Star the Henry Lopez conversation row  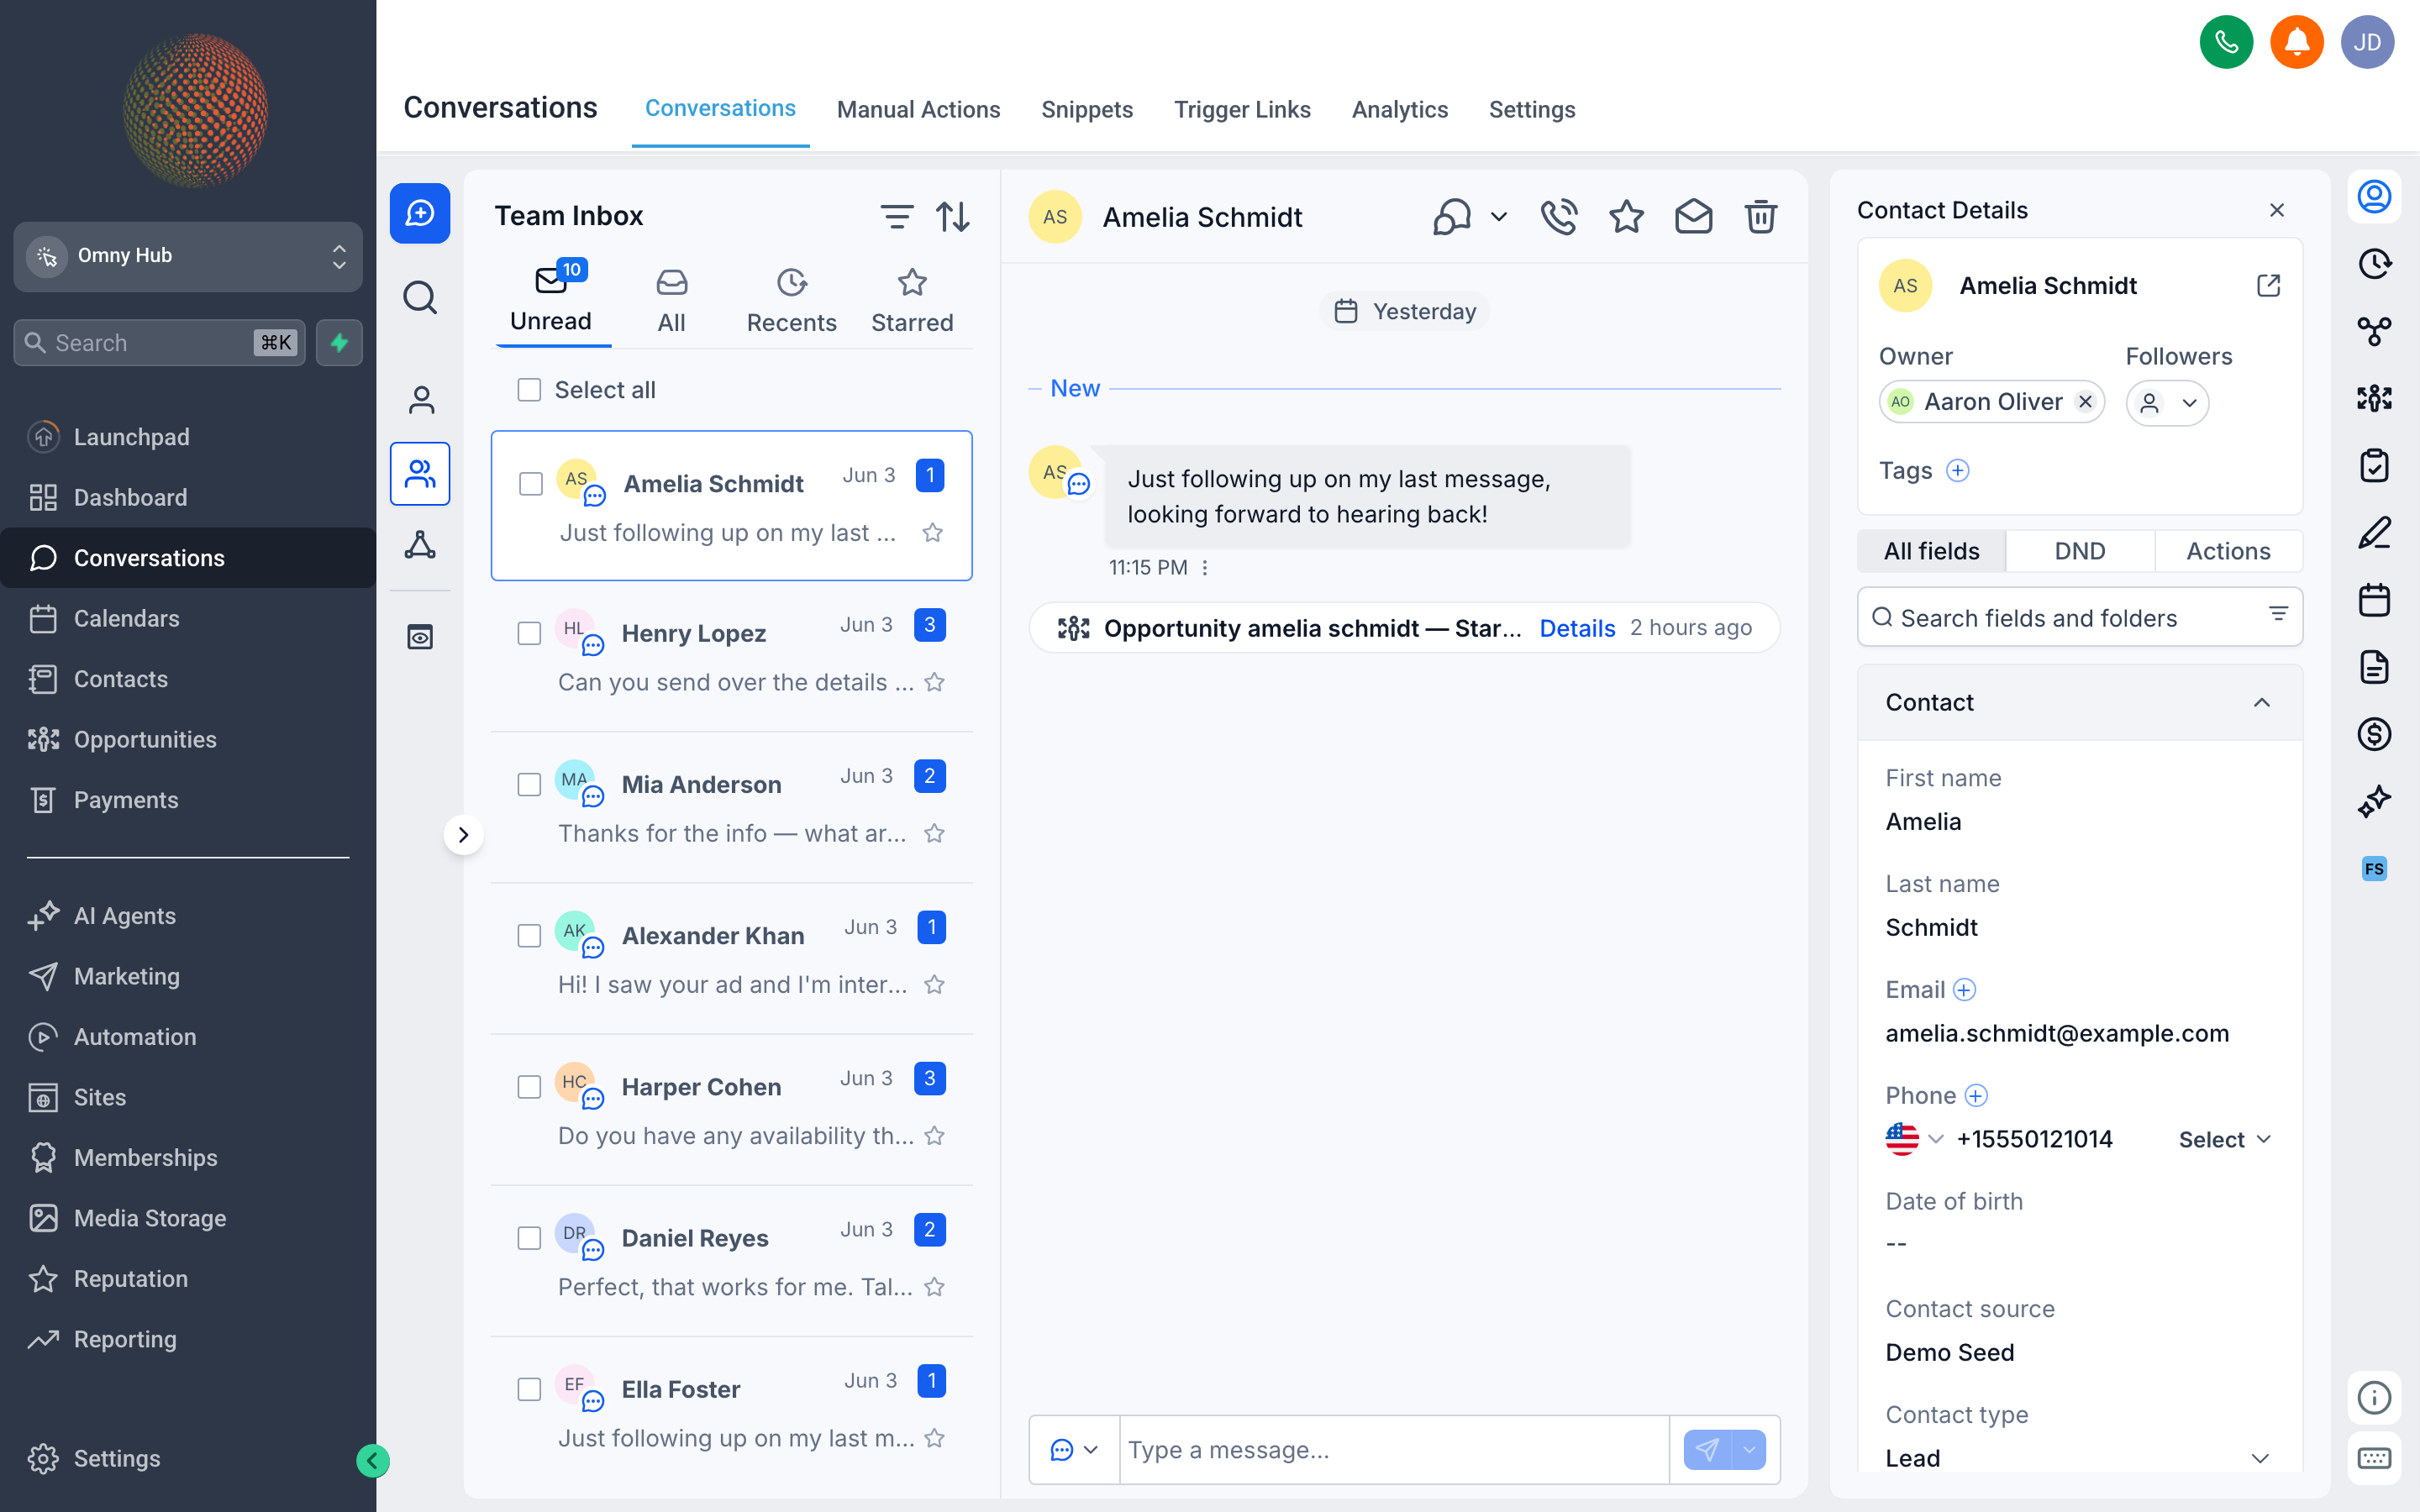click(934, 682)
